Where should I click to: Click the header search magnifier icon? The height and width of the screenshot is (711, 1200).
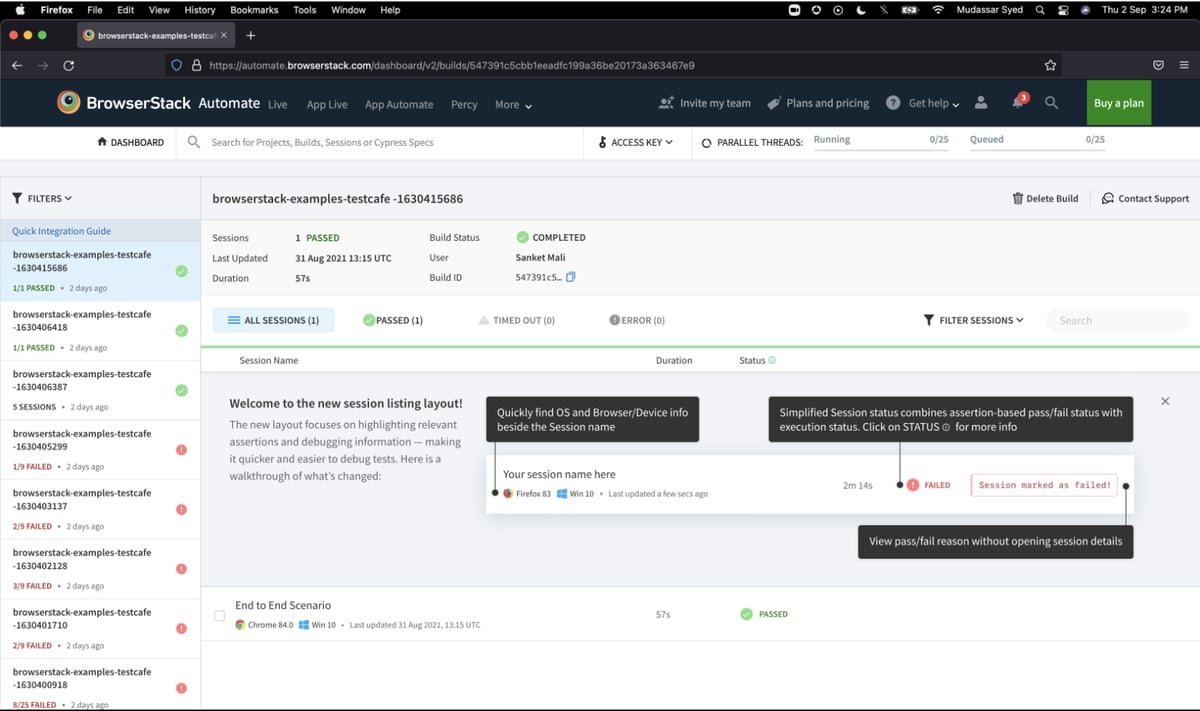pos(1051,103)
